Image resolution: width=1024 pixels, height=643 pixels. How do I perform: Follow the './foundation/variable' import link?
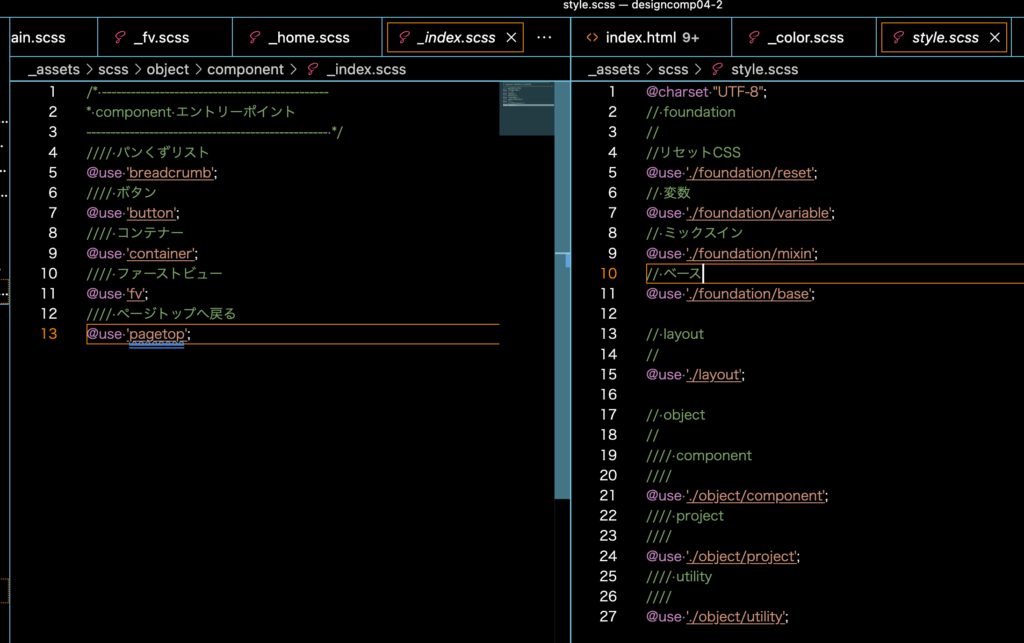pyautogui.click(x=759, y=213)
